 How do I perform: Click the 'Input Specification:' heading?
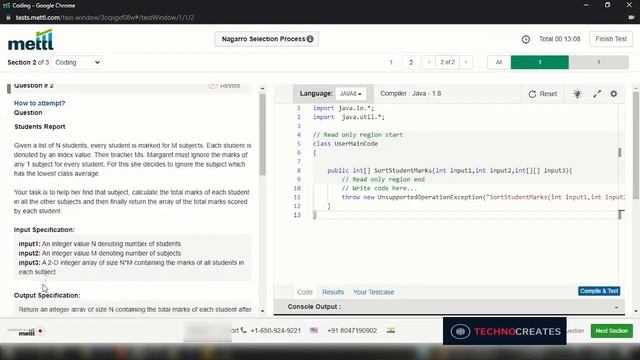pos(44,230)
